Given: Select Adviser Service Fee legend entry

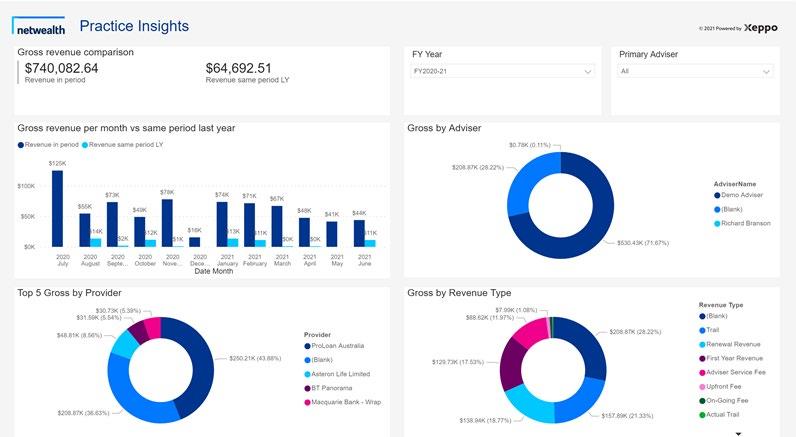Looking at the screenshot, I should click(x=732, y=372).
